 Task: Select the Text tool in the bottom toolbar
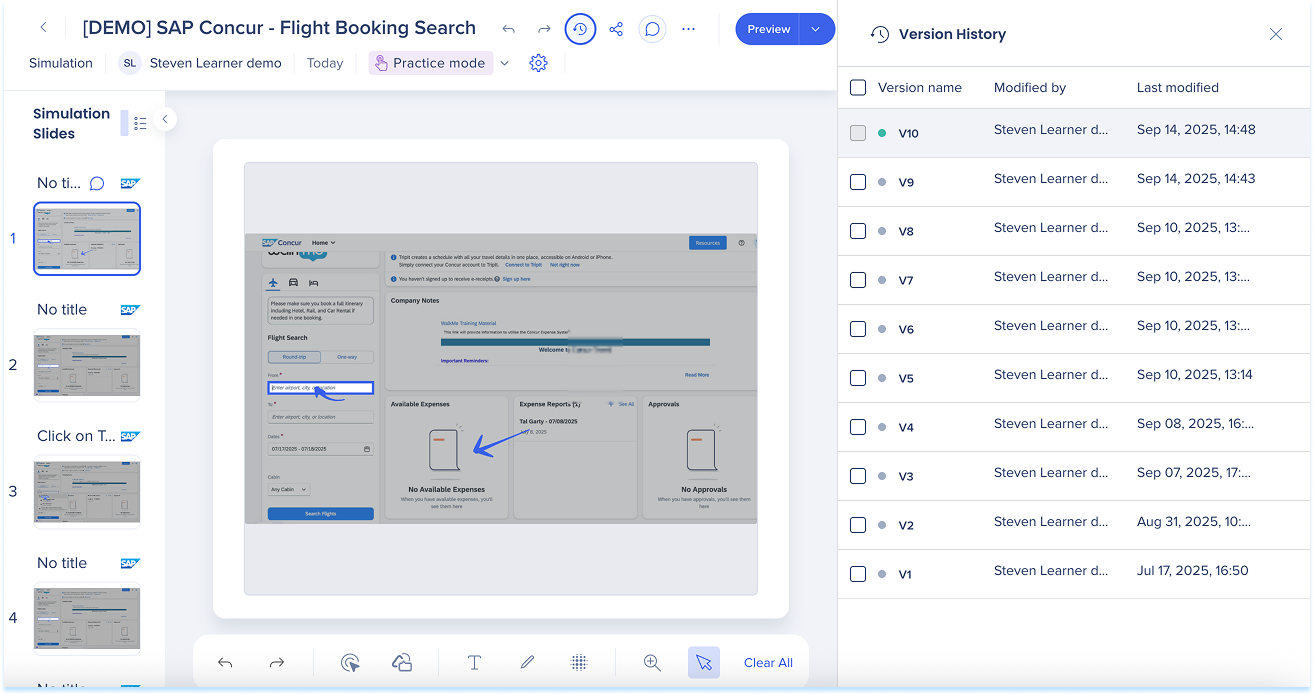coord(474,662)
